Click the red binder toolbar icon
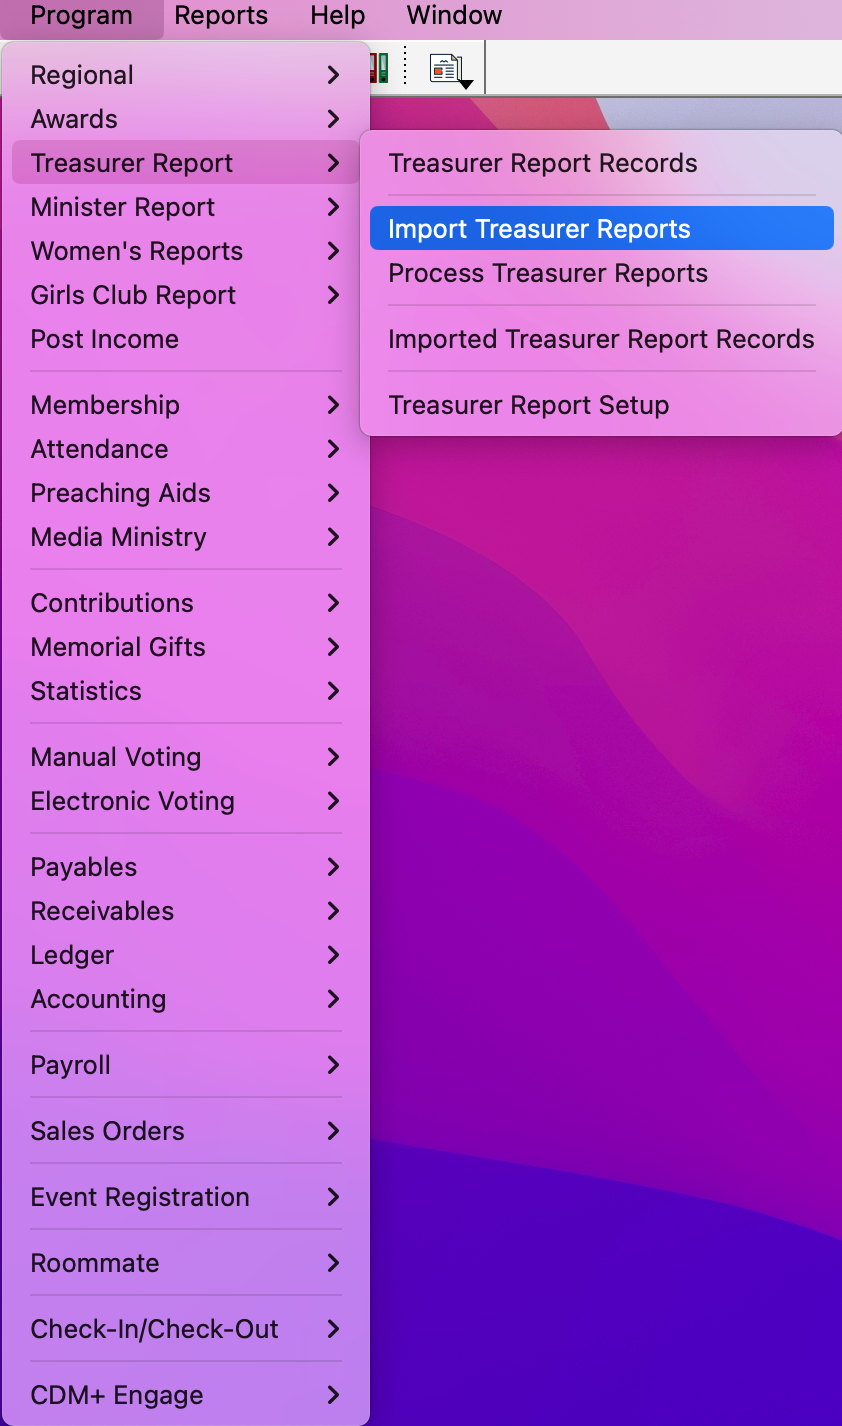 coord(374,68)
